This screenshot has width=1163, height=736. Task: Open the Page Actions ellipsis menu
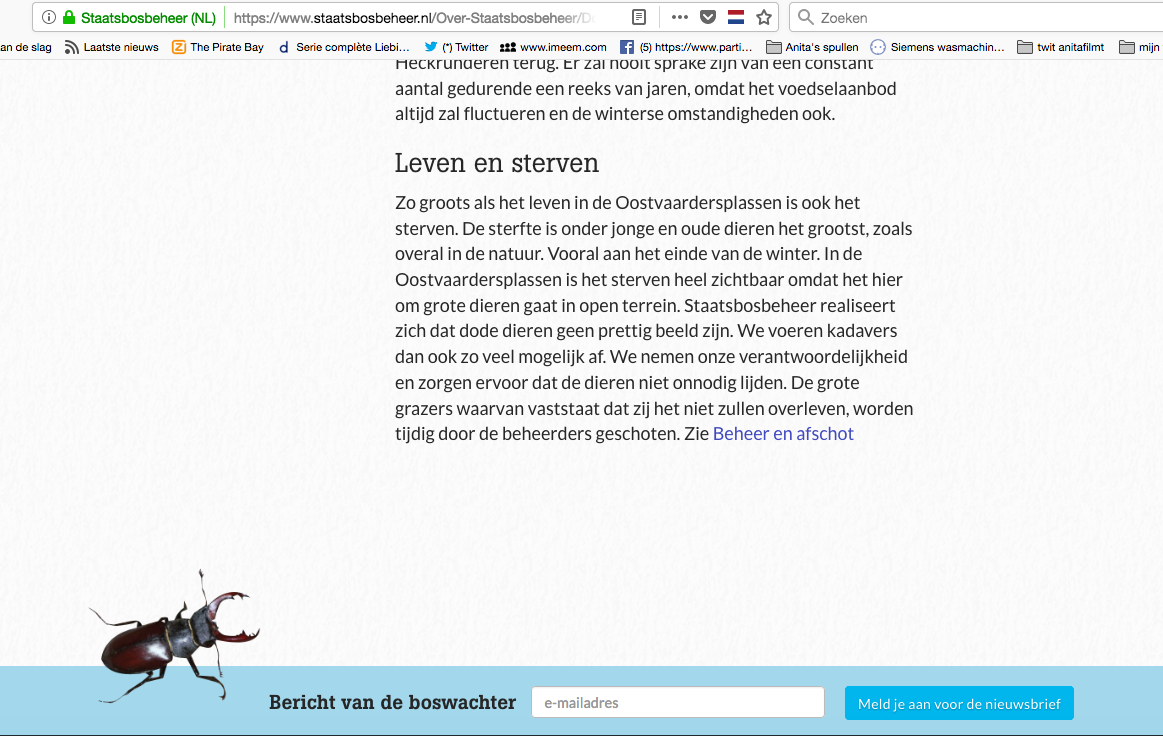[x=680, y=16]
